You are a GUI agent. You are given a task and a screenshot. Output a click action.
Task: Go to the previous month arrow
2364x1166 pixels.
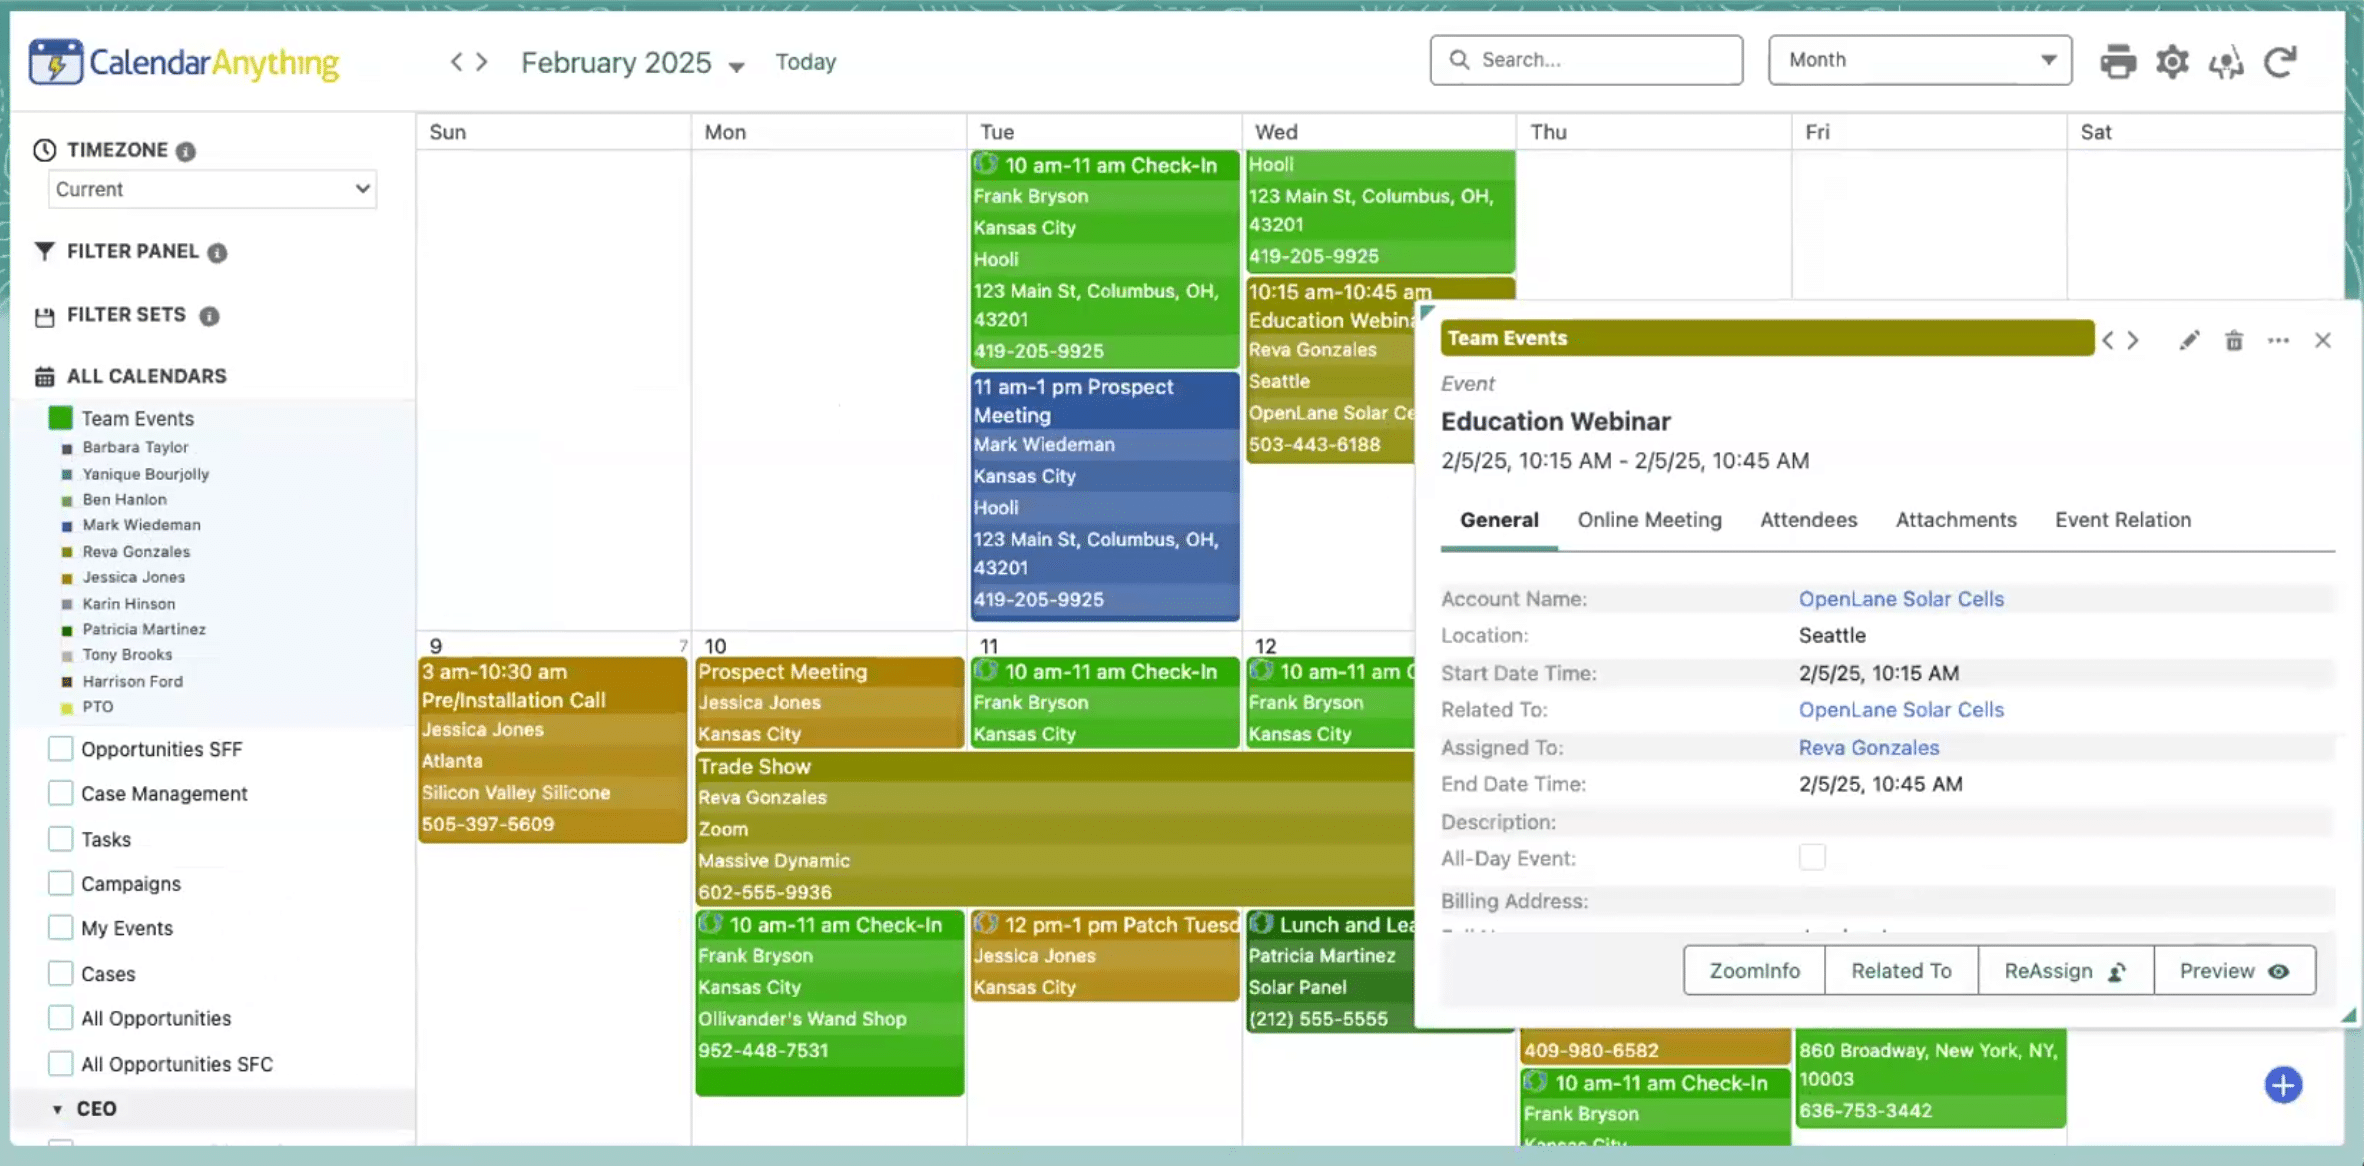click(x=456, y=62)
